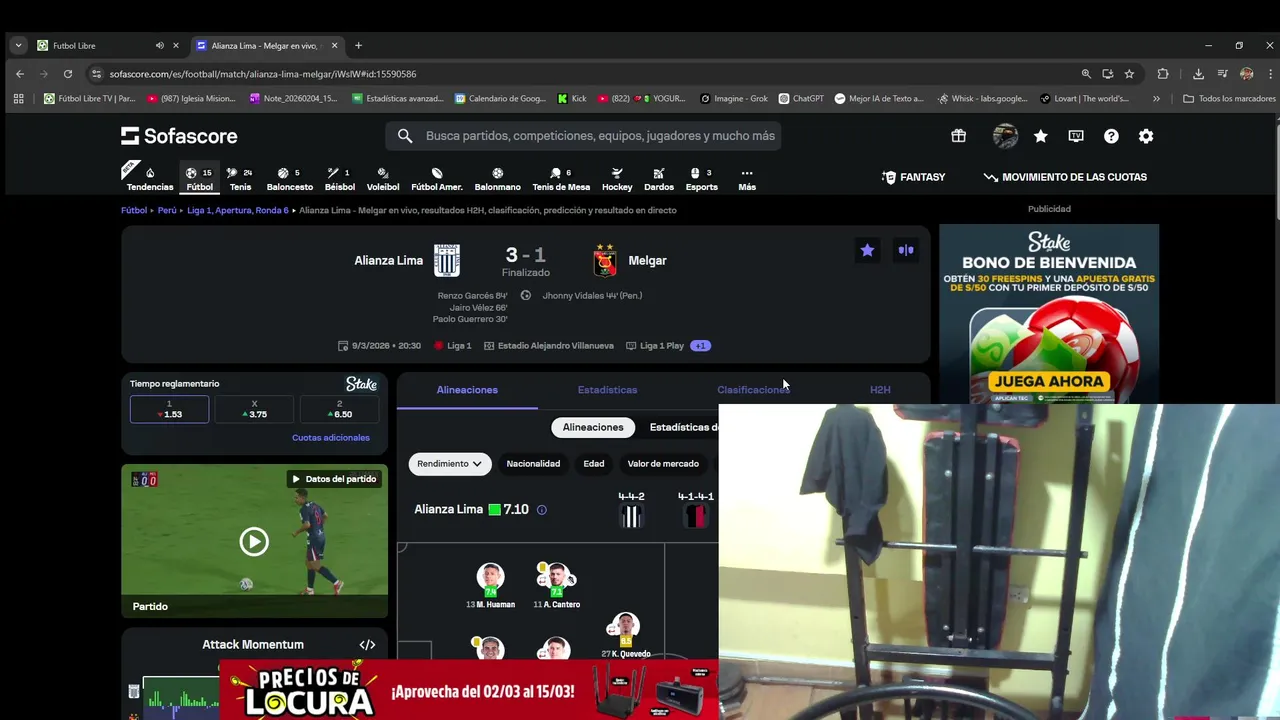This screenshot has width=1280, height=720.
Task: Switch to Estadísticas de jugadores pill
Action: (x=683, y=427)
